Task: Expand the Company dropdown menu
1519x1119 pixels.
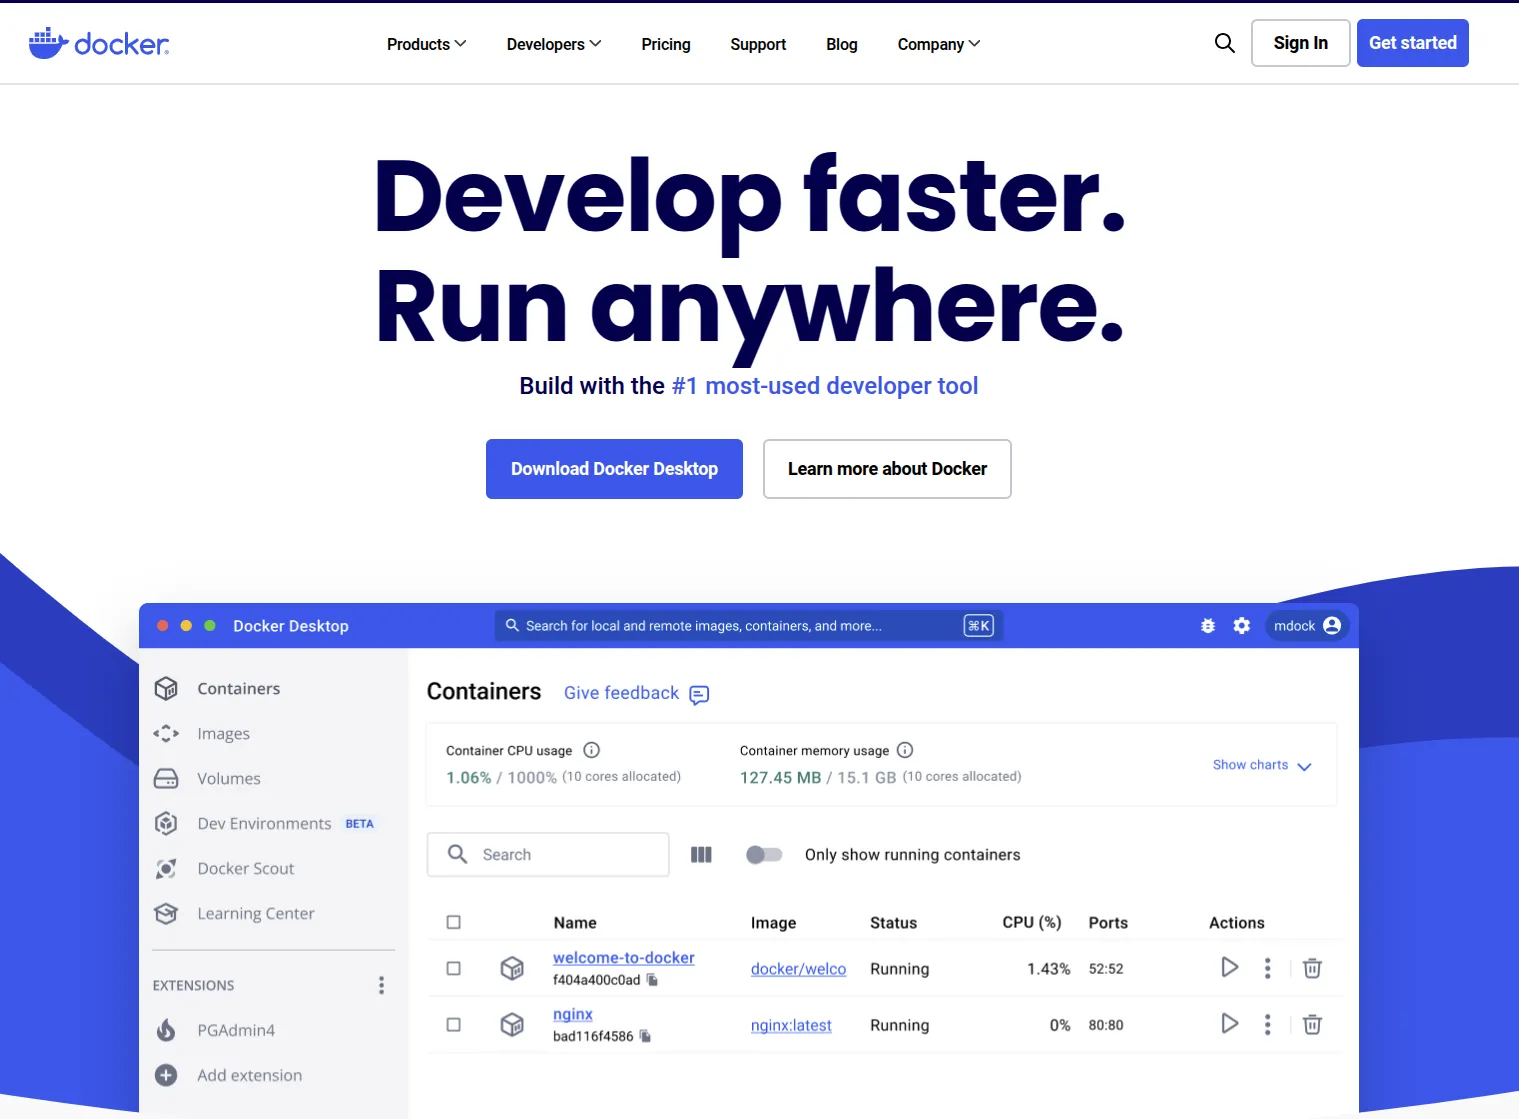Action: (939, 44)
